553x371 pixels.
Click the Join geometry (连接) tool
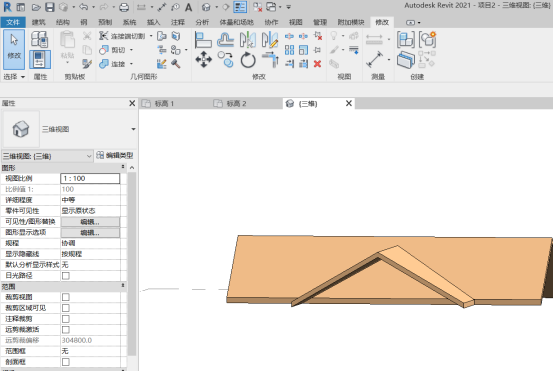[x=112, y=64]
